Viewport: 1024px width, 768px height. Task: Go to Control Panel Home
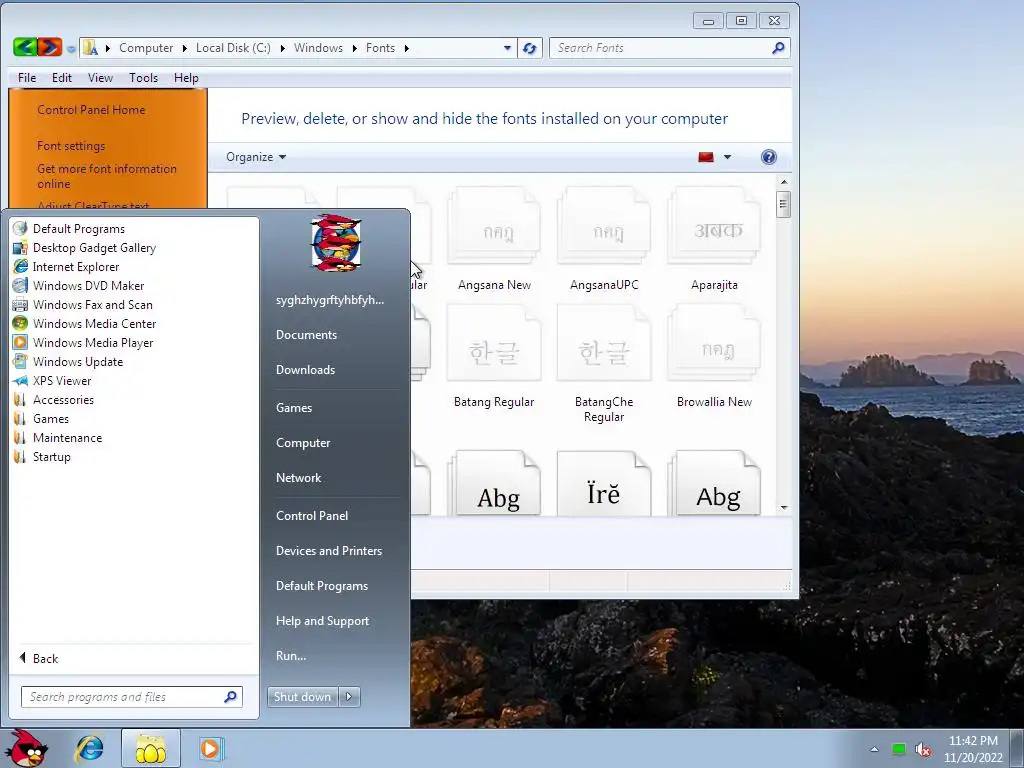(x=91, y=110)
